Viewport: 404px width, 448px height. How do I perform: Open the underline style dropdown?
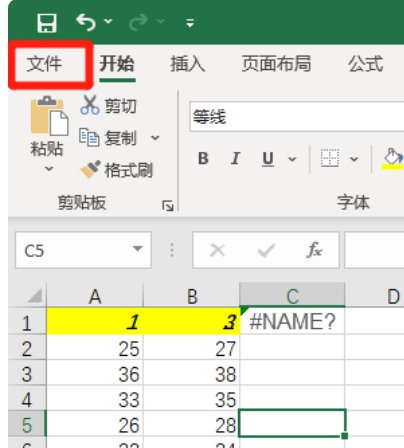pyautogui.click(x=292, y=159)
